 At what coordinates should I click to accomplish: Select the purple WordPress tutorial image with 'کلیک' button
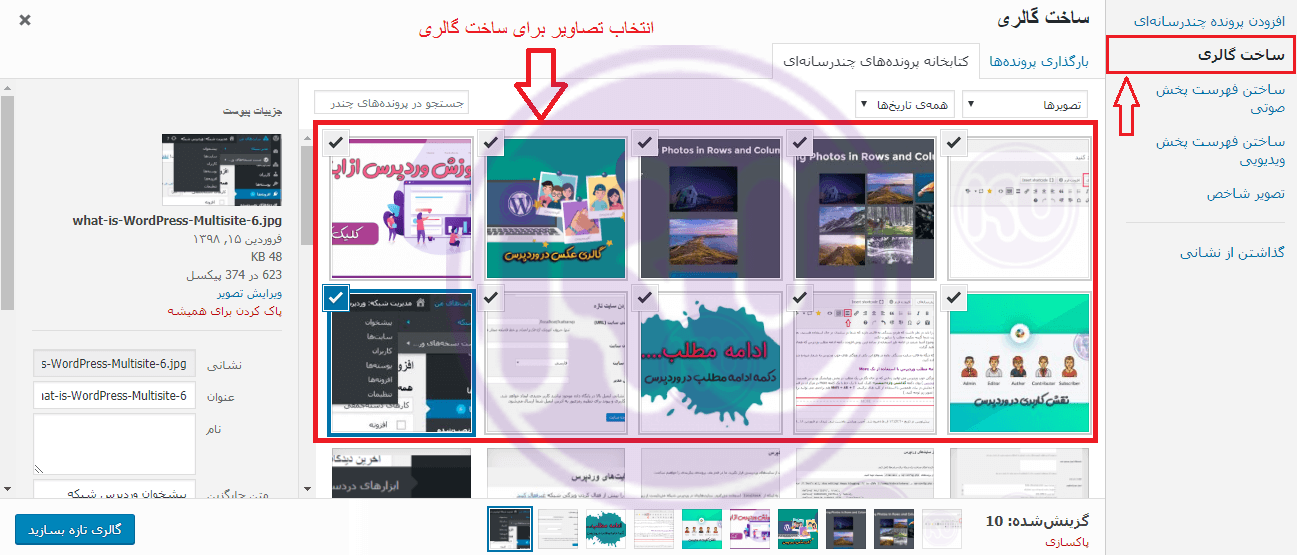pos(400,208)
